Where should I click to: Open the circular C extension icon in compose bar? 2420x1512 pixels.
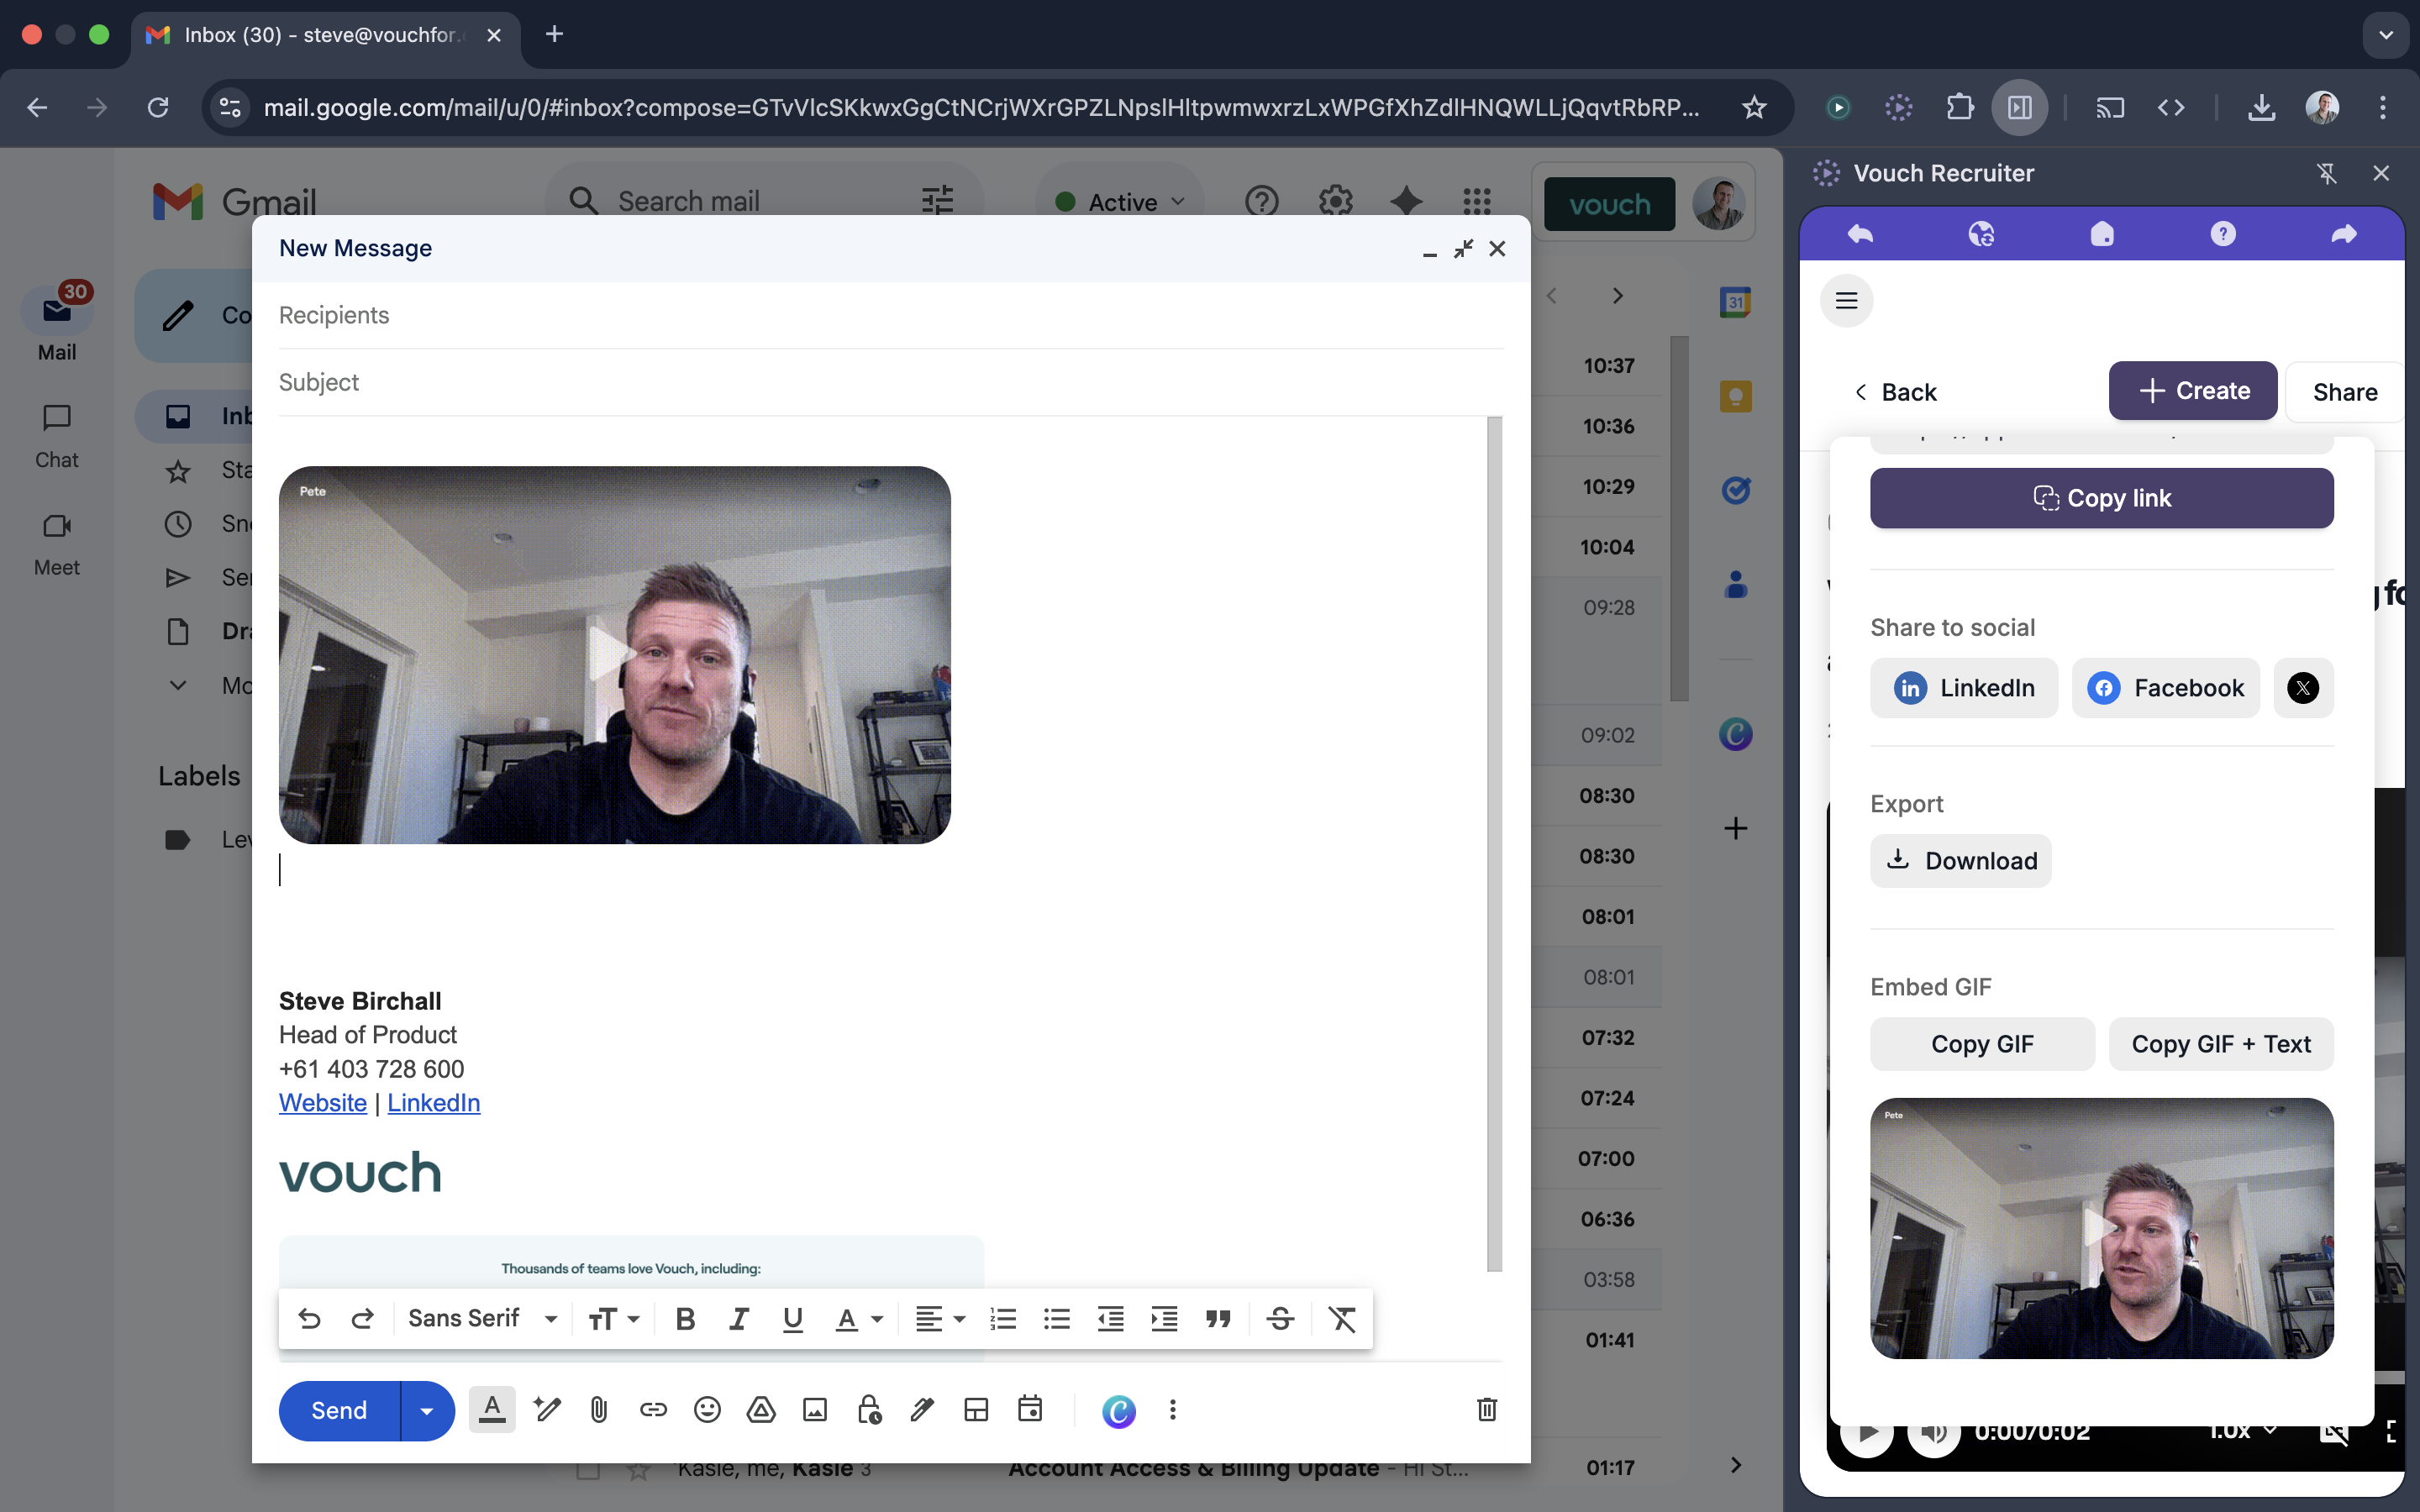tap(1119, 1411)
